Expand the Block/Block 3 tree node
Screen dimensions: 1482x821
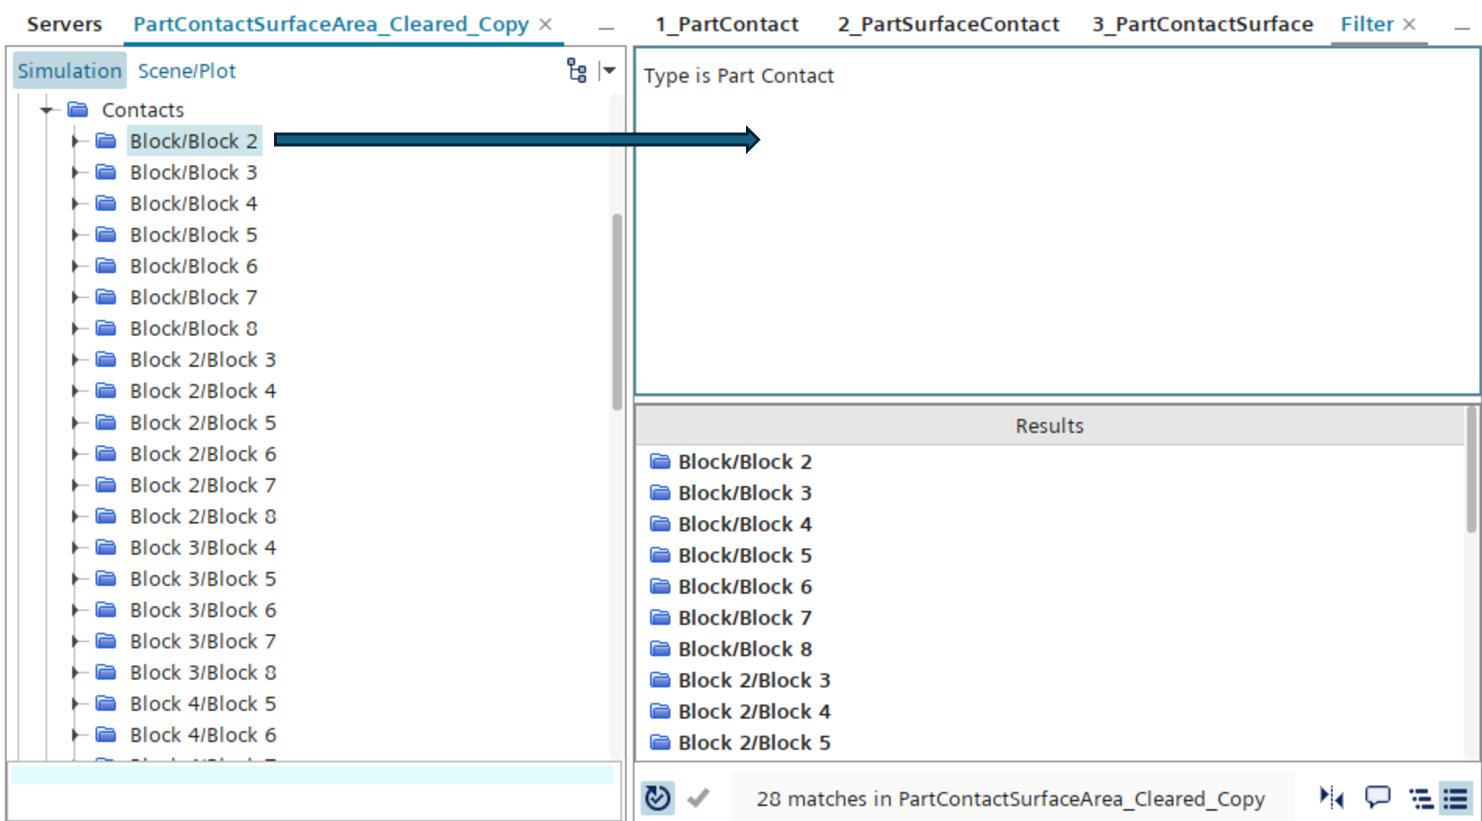click(x=76, y=172)
